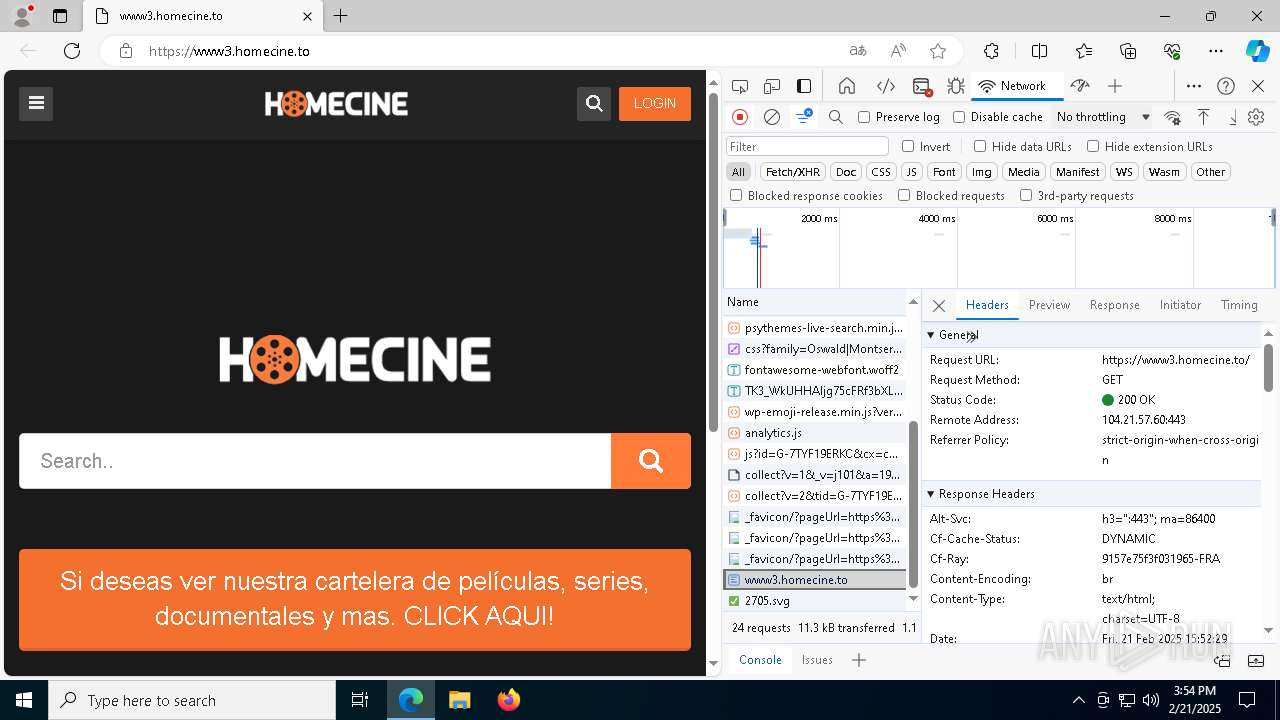1280x720 pixels.
Task: Select analytics.js request row
Action: tap(815, 433)
